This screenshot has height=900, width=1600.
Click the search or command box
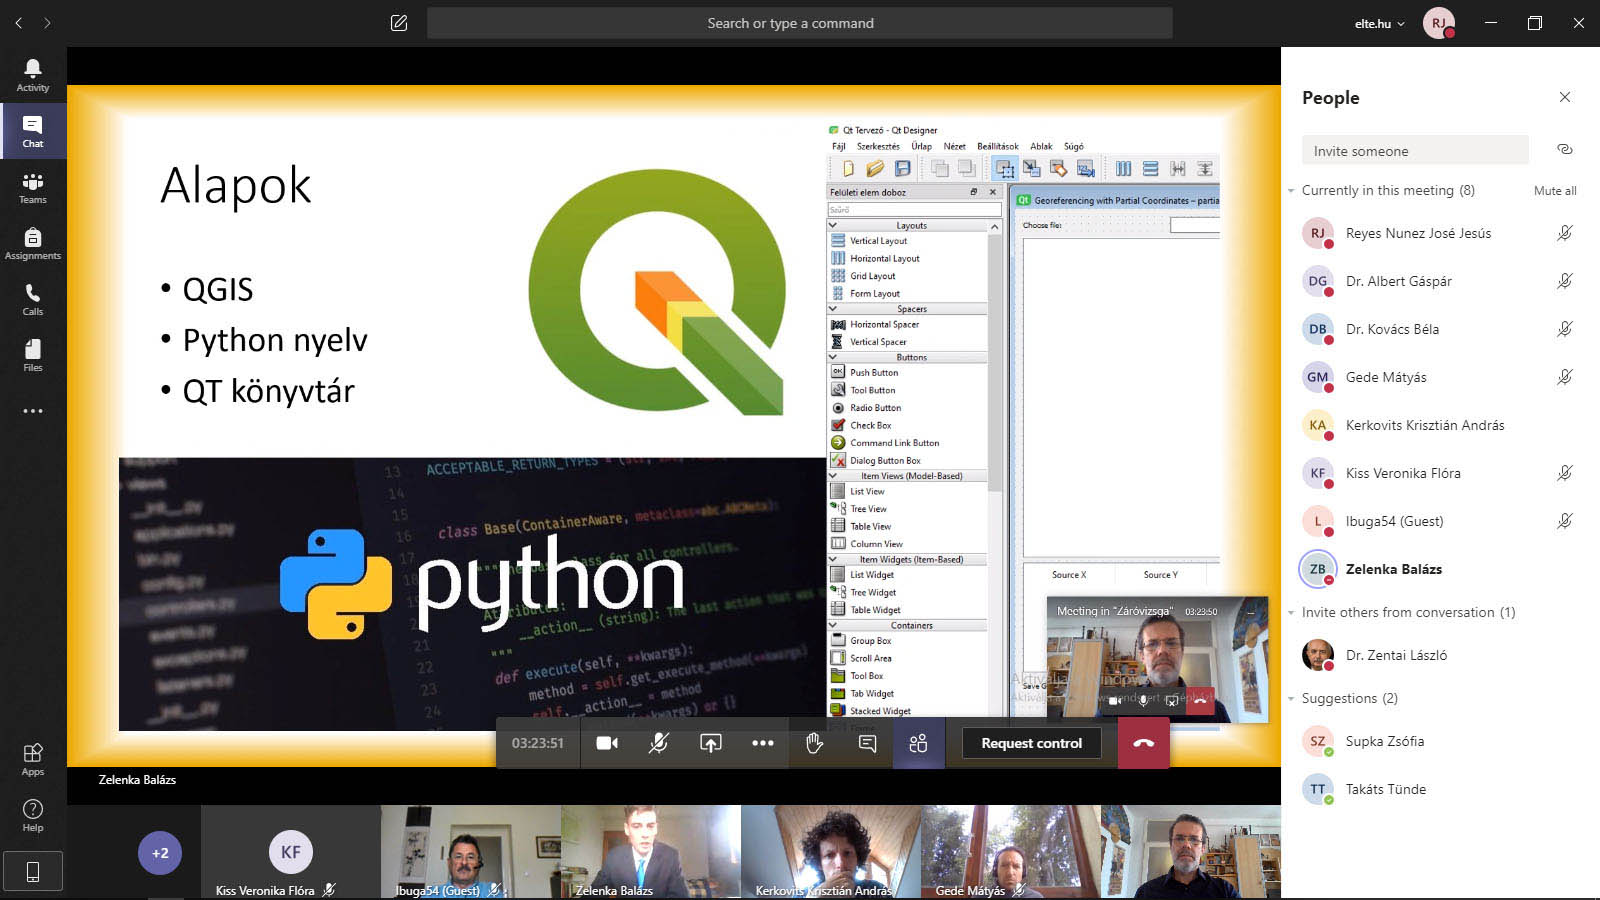(799, 23)
